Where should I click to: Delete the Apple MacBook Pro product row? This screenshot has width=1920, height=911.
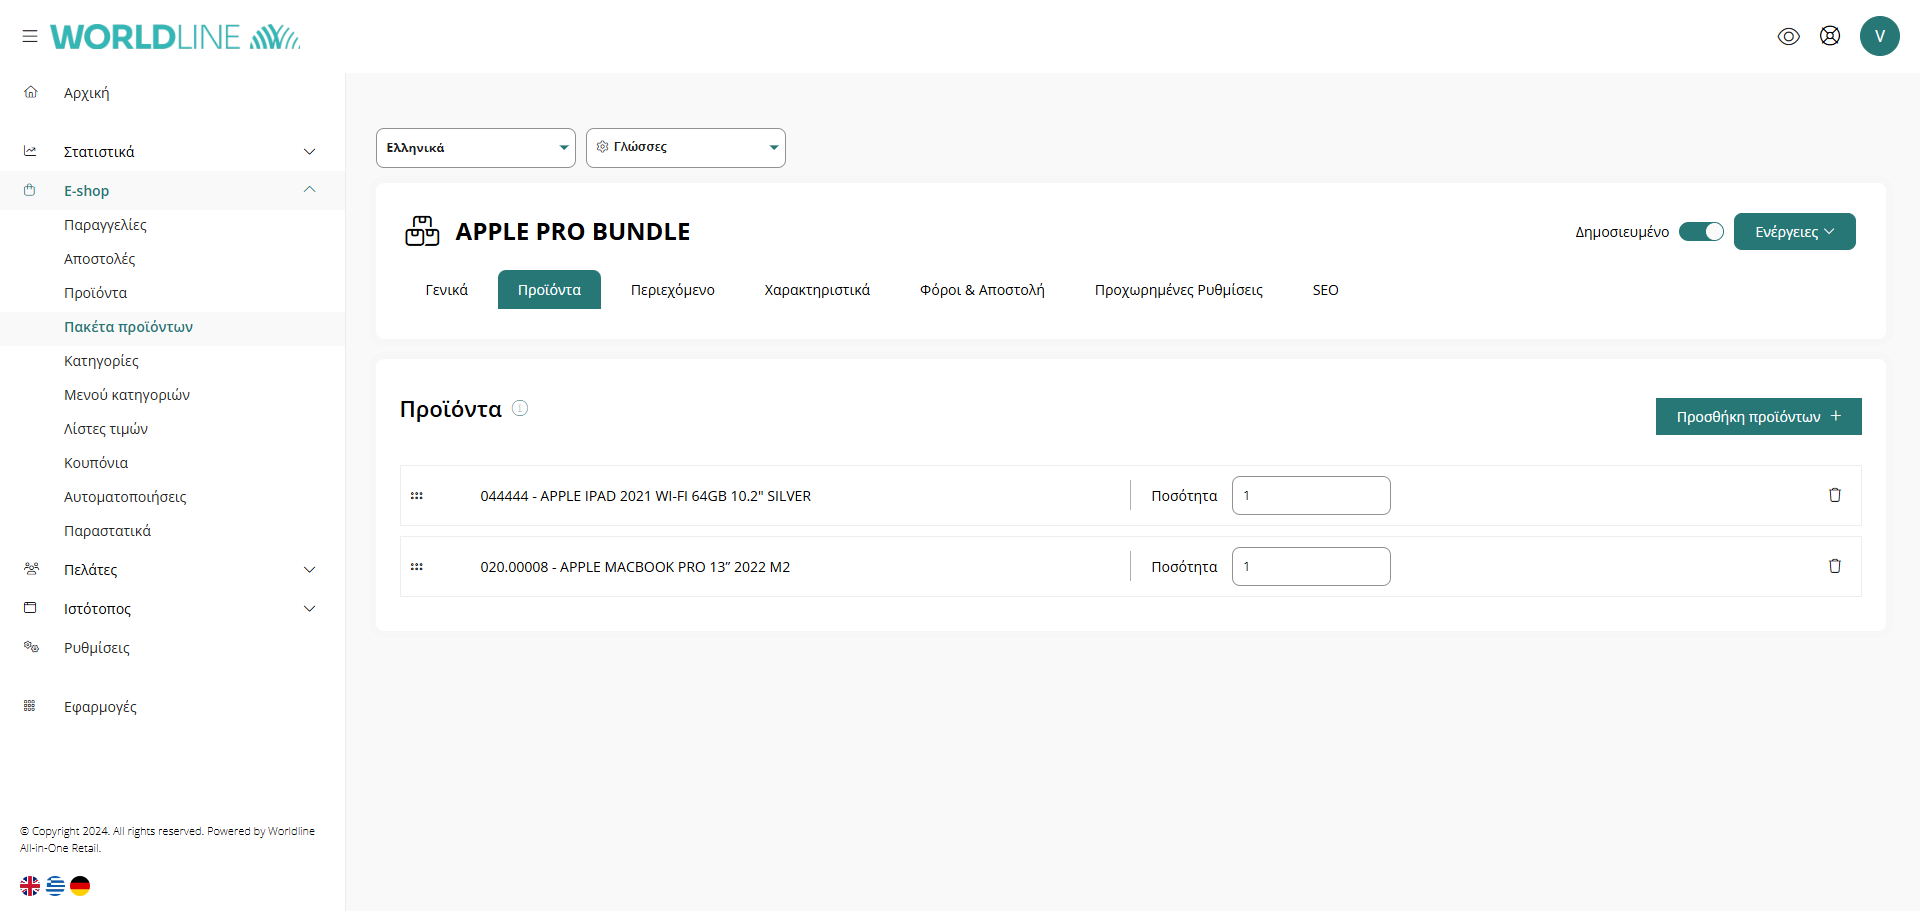[1834, 566]
